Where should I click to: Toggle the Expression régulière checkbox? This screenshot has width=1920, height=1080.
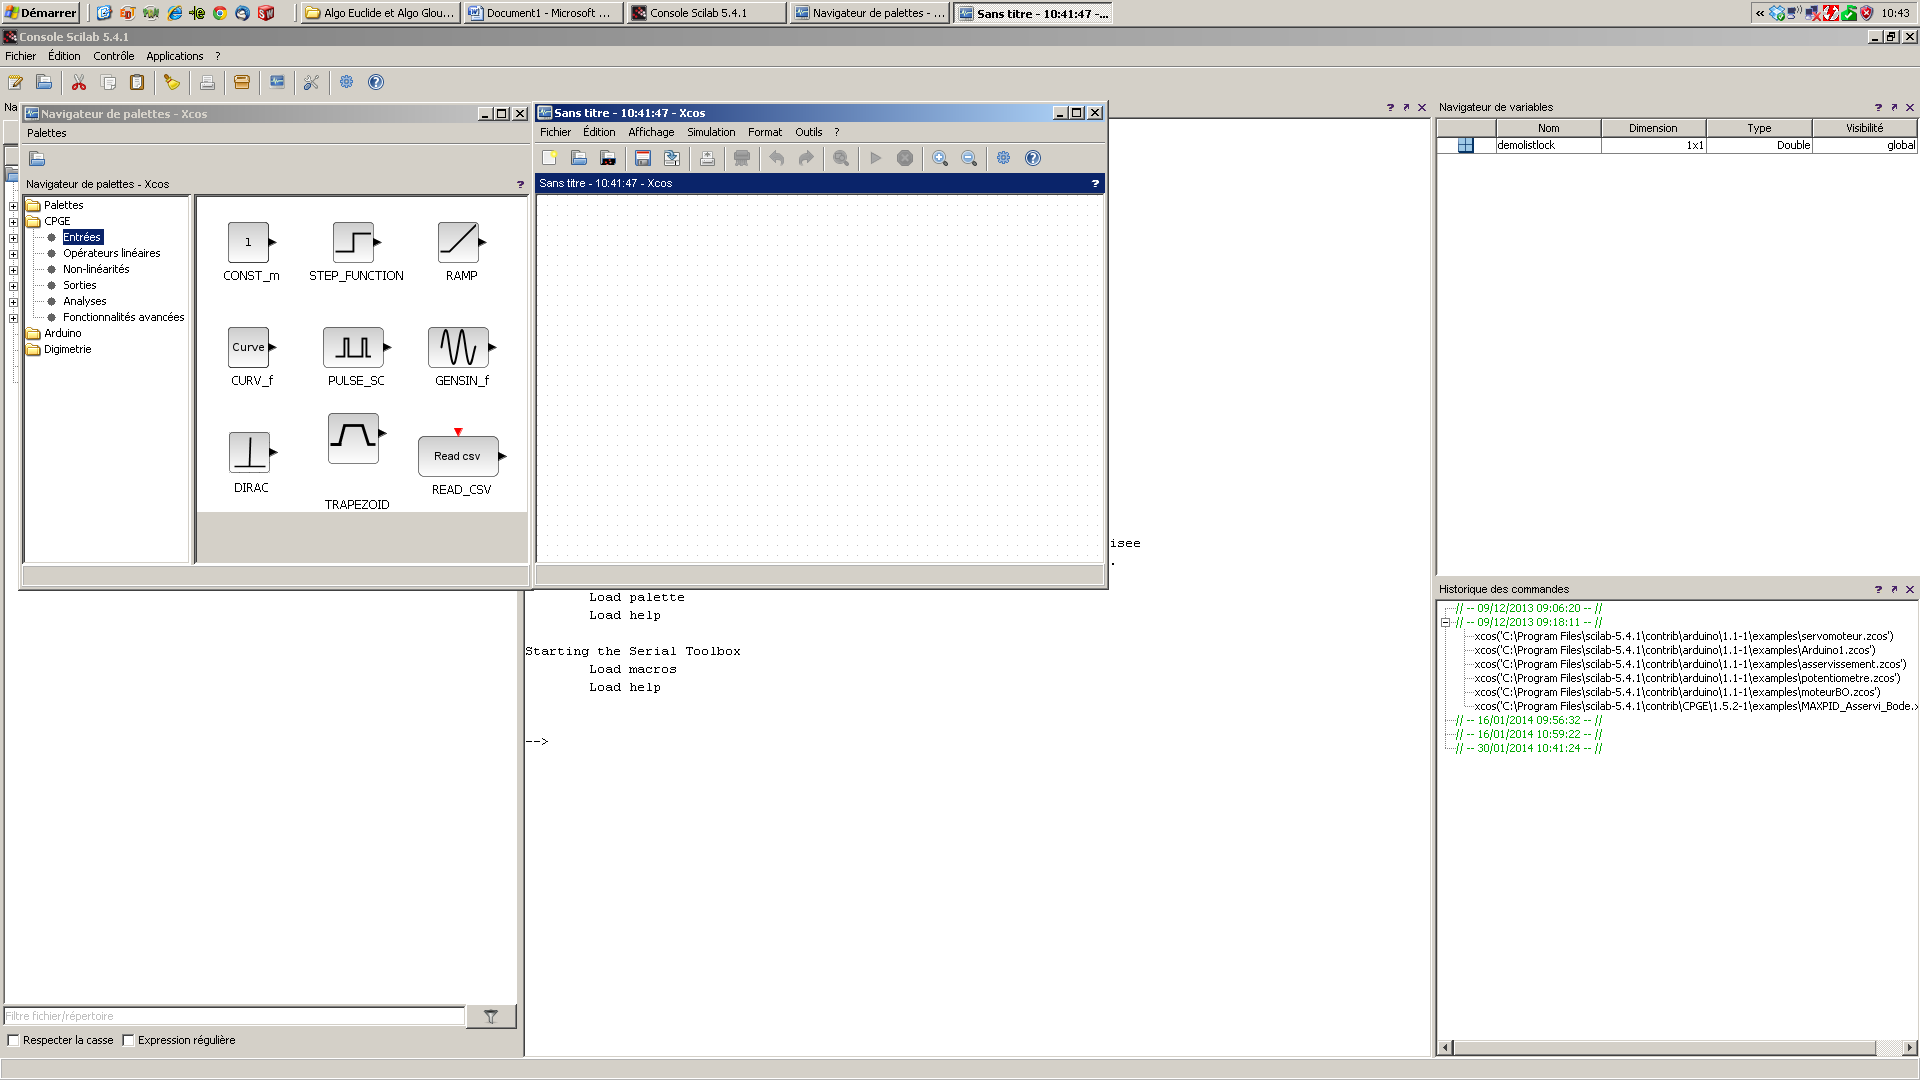click(129, 1040)
